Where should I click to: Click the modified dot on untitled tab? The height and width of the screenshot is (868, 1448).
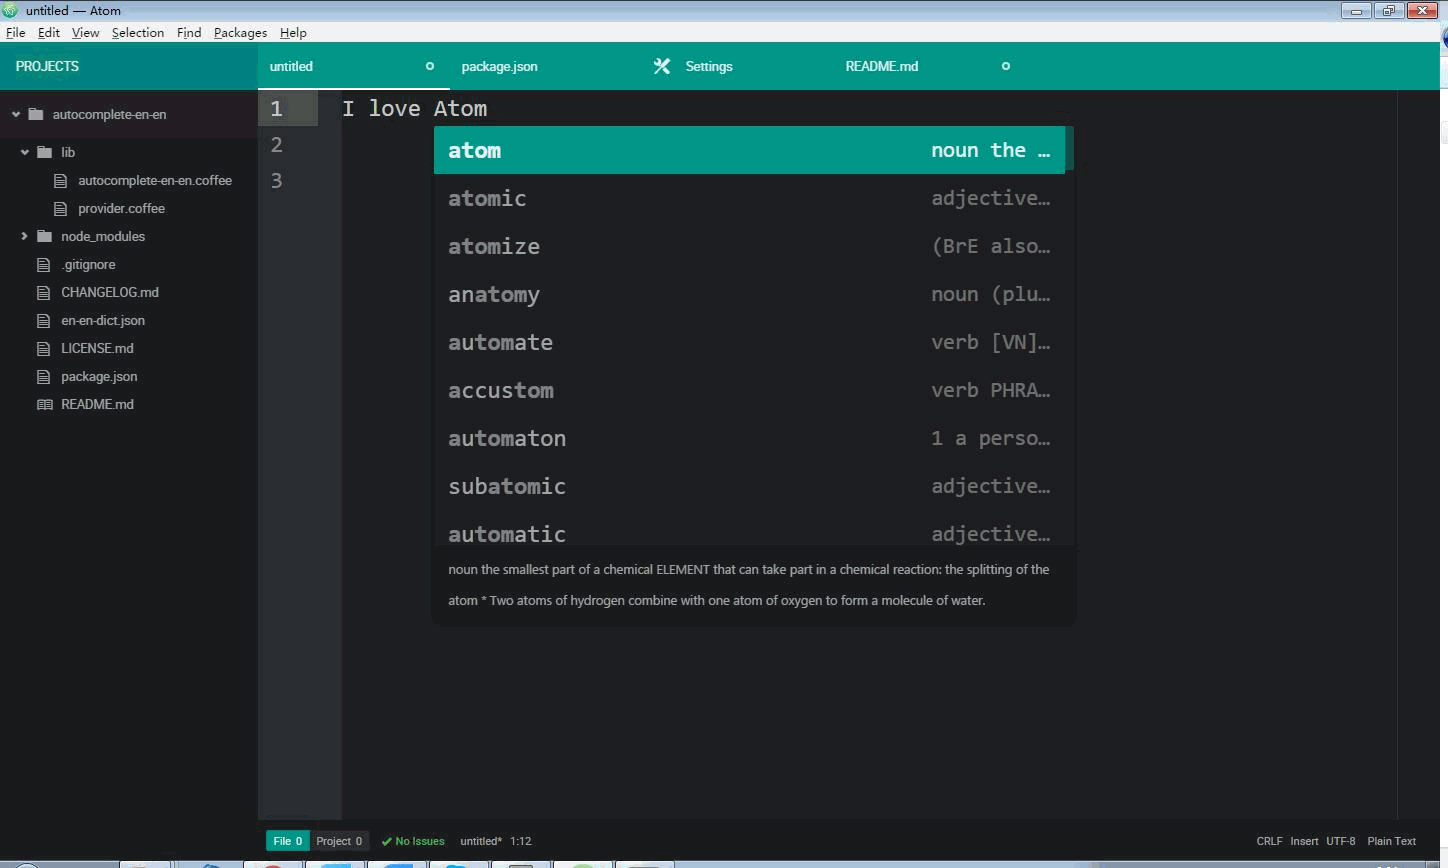coord(430,66)
